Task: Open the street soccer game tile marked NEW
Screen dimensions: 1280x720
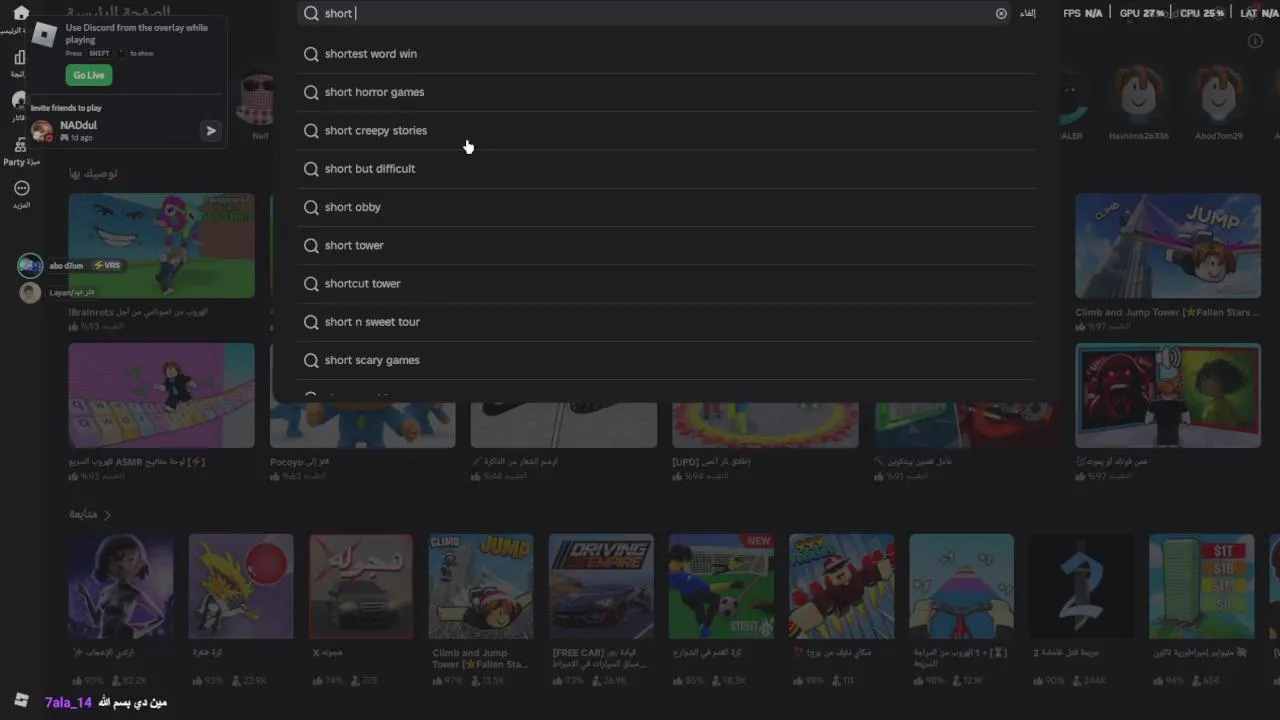Action: pos(721,586)
